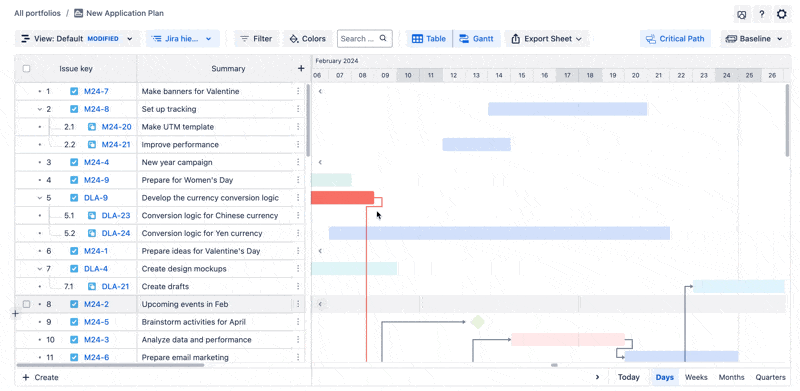Focus the Search input field
The width and height of the screenshot is (800, 391).
click(364, 39)
